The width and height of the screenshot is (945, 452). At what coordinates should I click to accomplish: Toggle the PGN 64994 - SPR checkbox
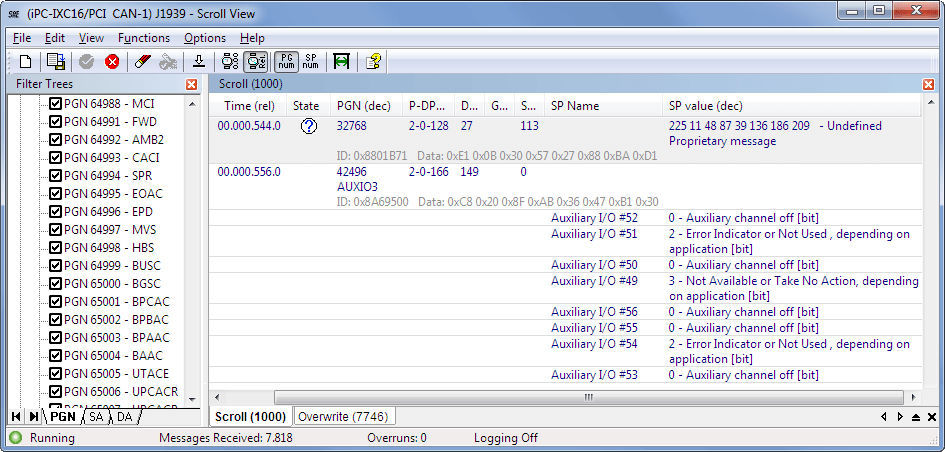56,176
